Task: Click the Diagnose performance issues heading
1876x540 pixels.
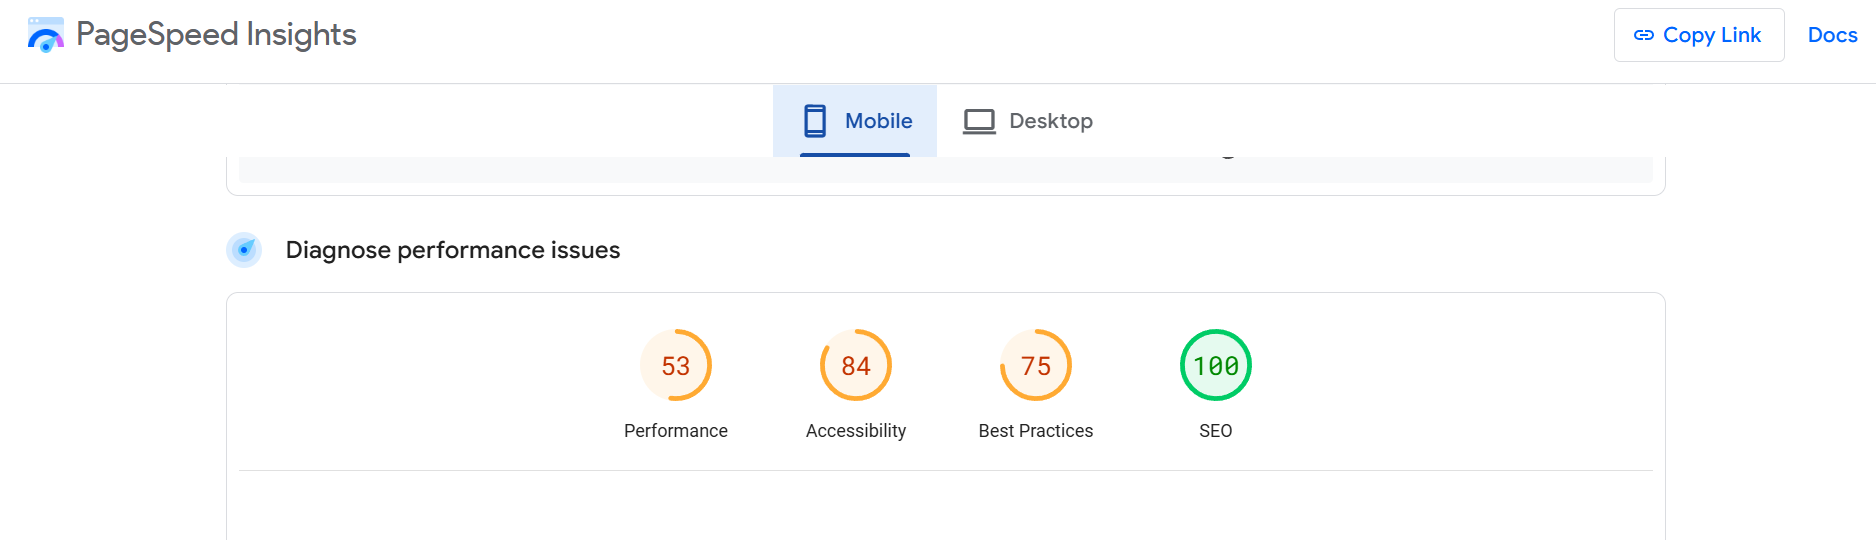Action: tap(453, 250)
